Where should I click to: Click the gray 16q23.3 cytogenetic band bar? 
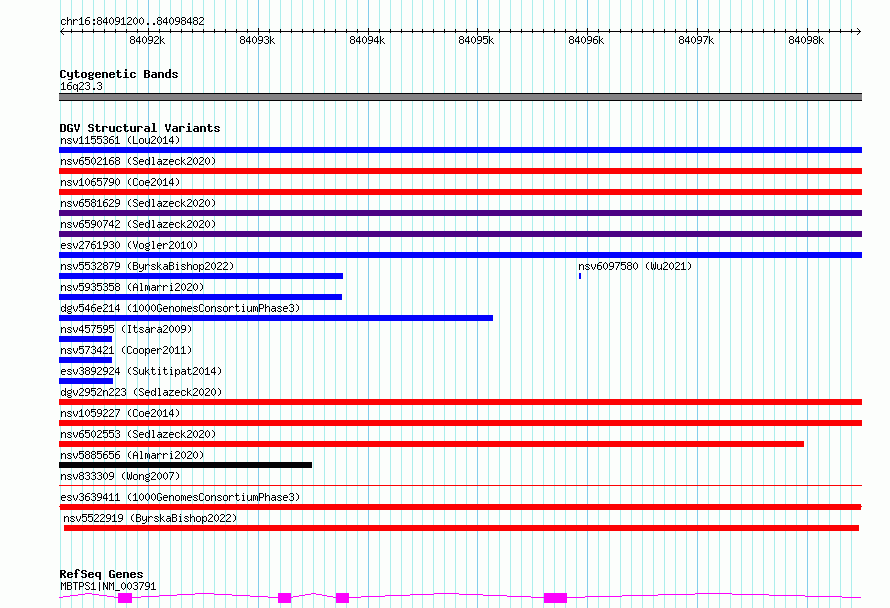[460, 97]
